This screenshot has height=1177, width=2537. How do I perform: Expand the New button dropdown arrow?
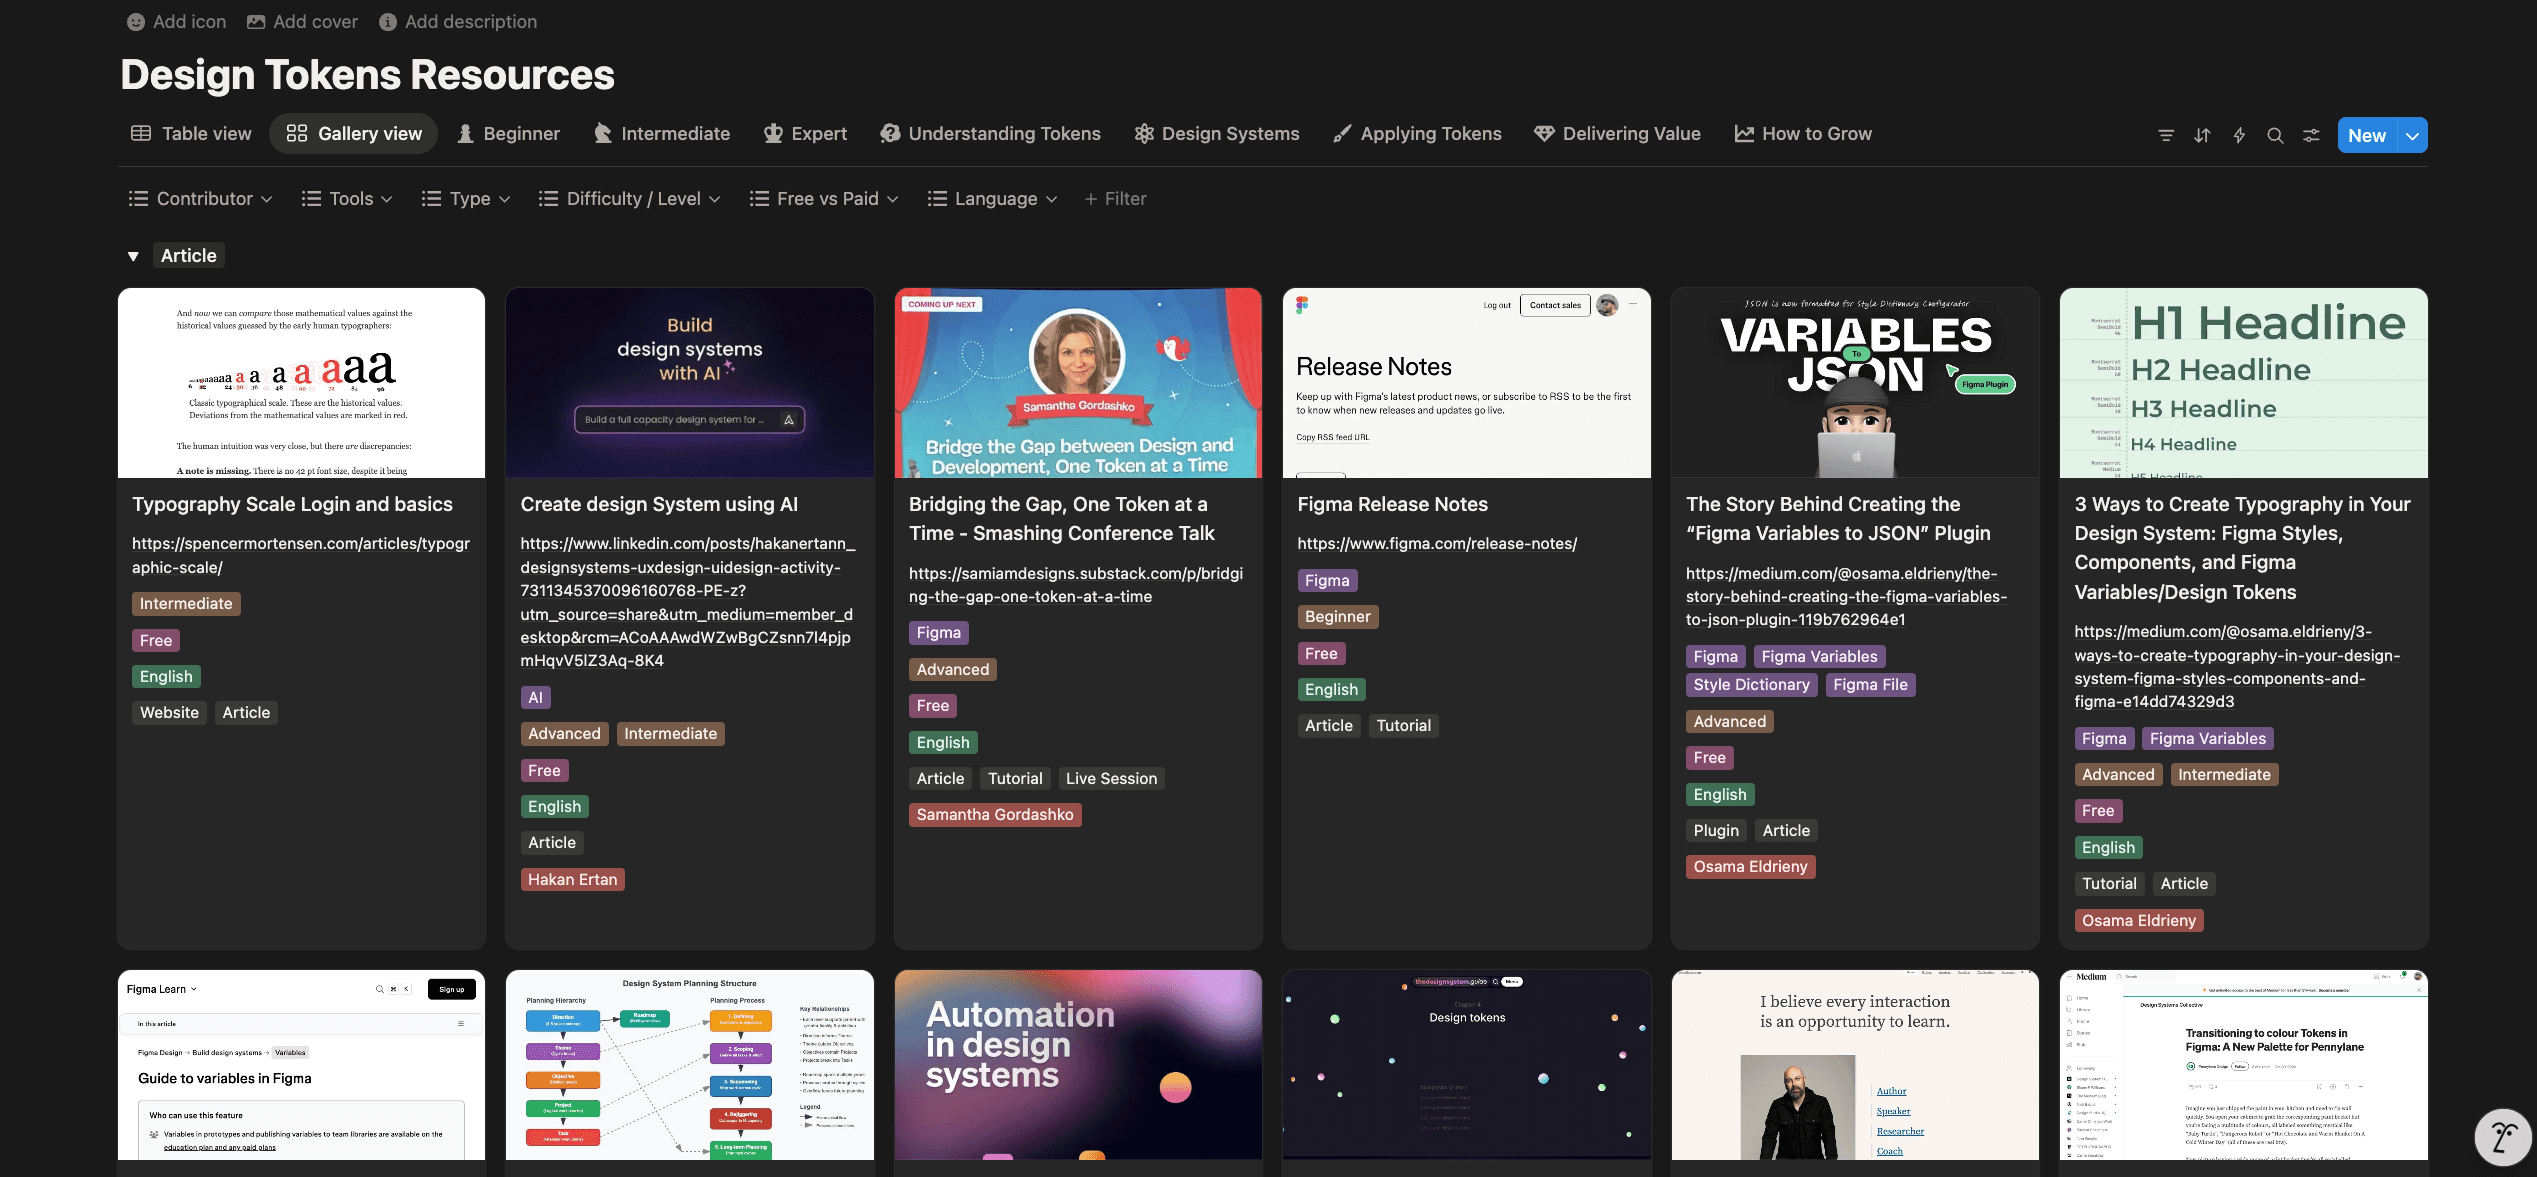2412,135
